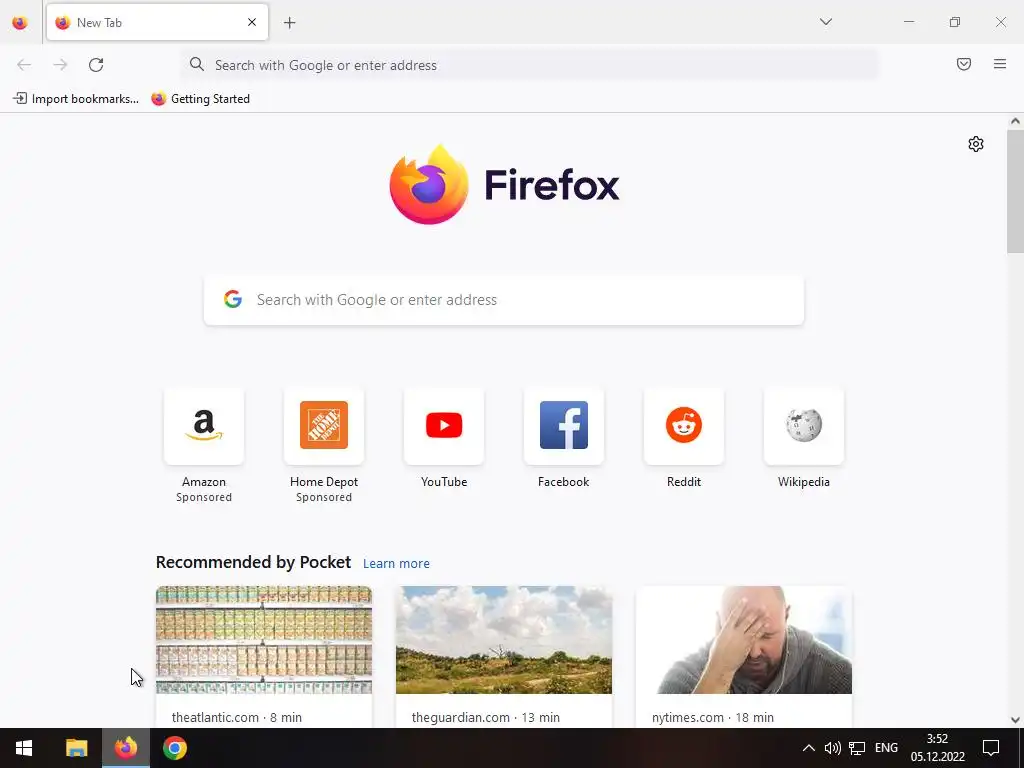The height and width of the screenshot is (768, 1024).
Task: Restore down the Firefox window
Action: (x=955, y=22)
